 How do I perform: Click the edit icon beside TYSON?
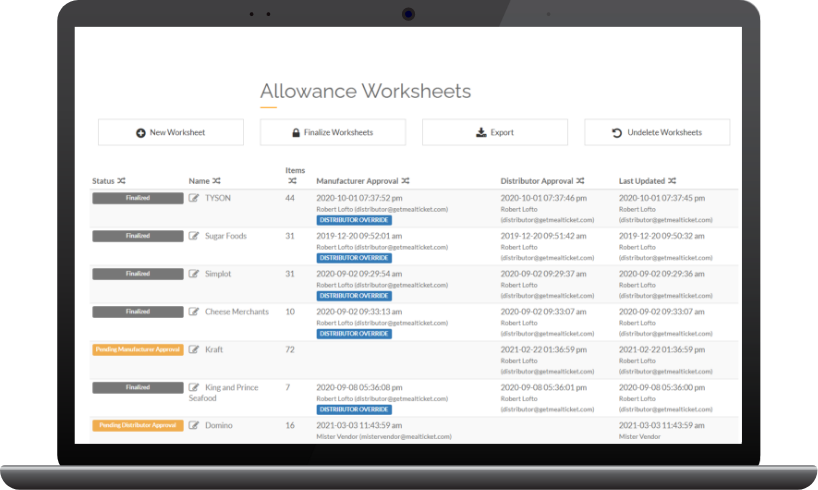click(194, 198)
